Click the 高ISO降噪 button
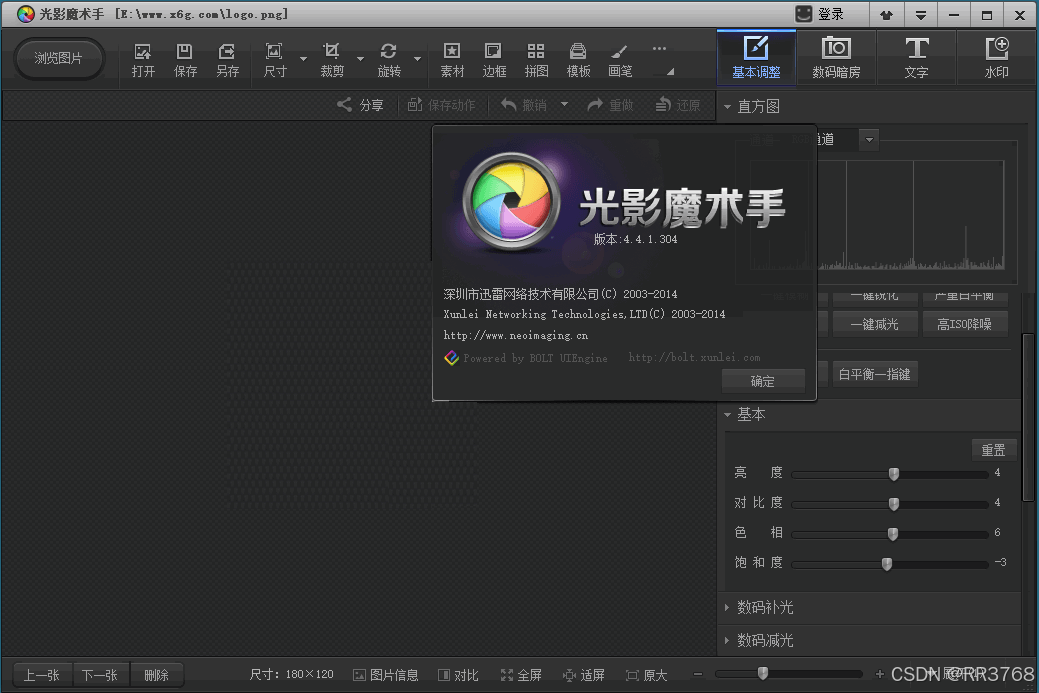1039x693 pixels. (x=965, y=324)
